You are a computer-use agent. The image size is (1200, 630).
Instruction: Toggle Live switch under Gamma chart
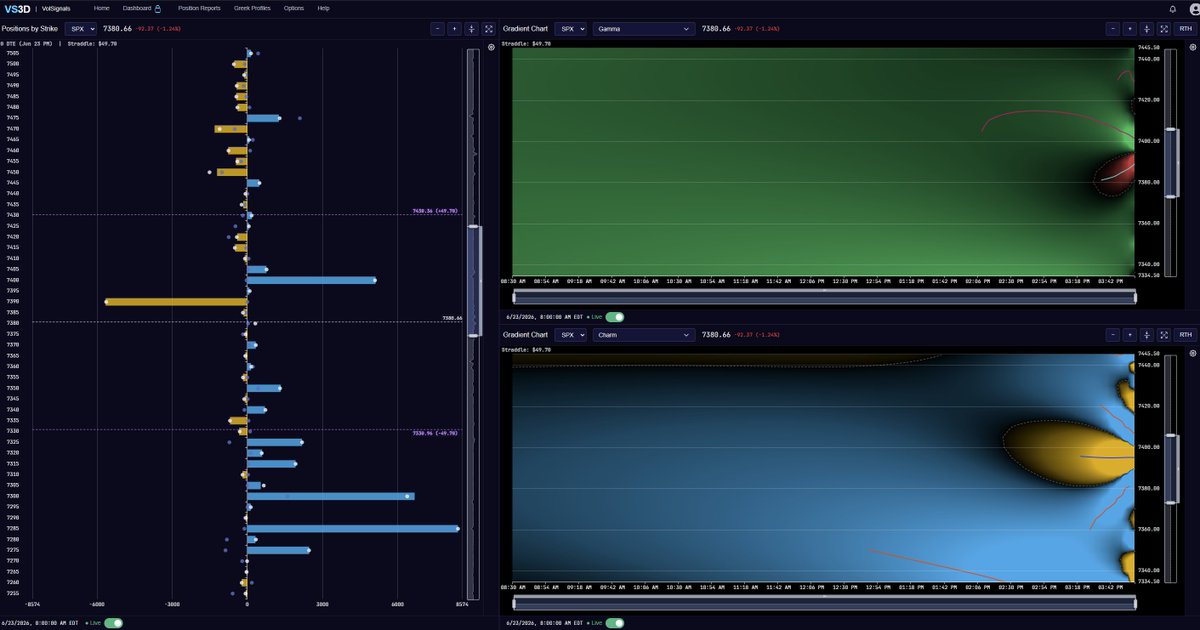coord(615,317)
